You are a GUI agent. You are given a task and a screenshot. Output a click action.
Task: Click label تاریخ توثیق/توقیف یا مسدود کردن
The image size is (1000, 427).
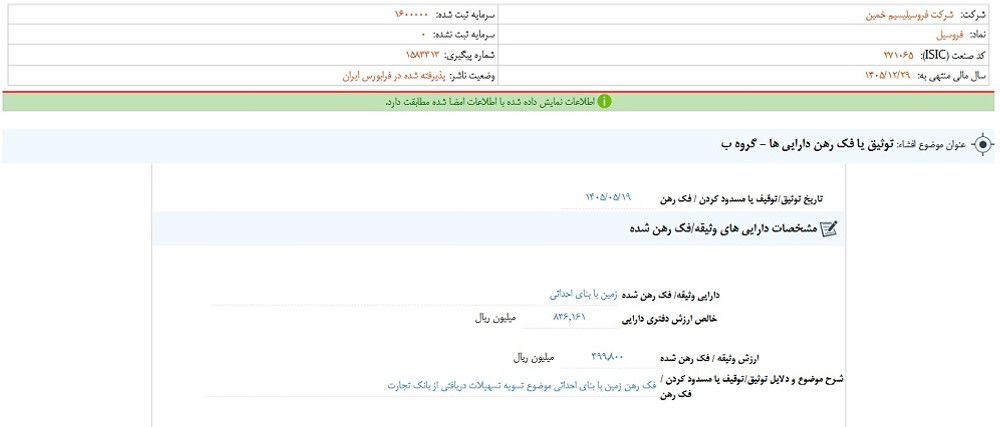pyautogui.click(x=741, y=199)
